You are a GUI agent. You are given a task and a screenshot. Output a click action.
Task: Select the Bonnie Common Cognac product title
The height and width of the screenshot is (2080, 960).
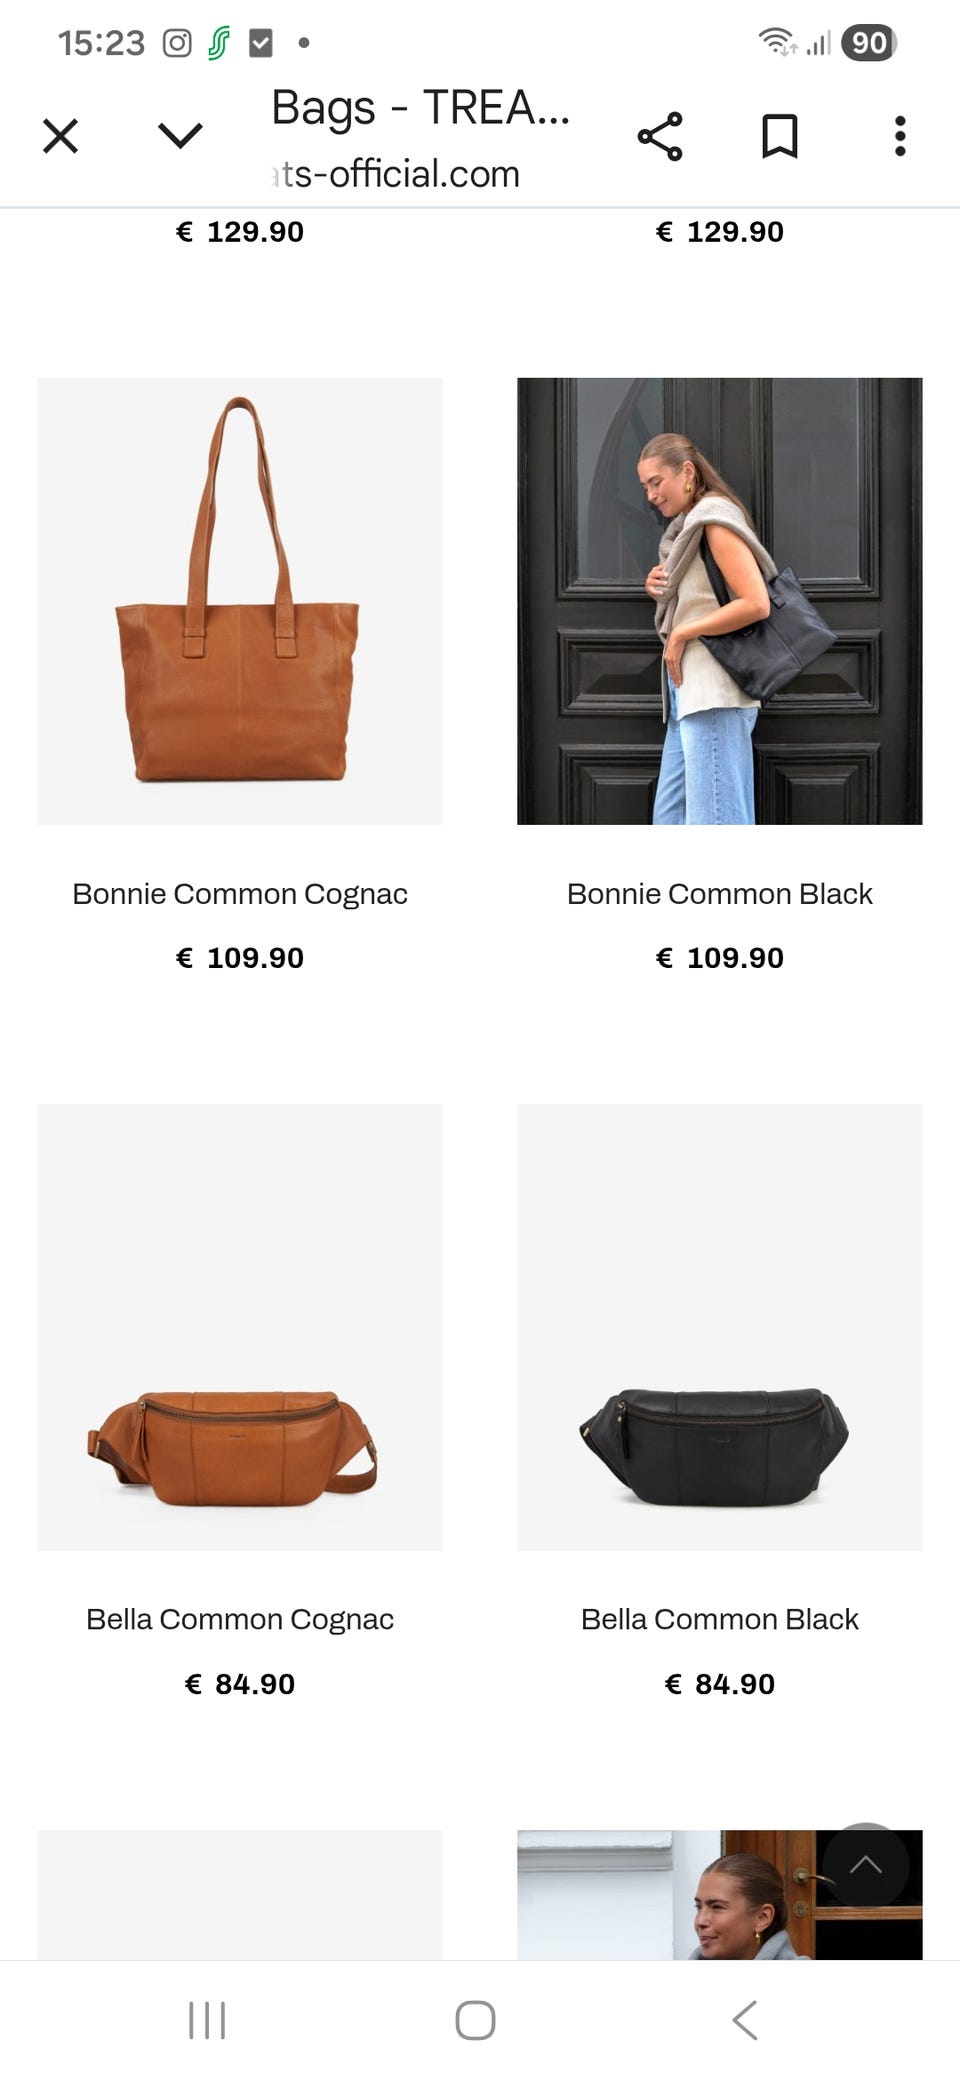coord(240,894)
